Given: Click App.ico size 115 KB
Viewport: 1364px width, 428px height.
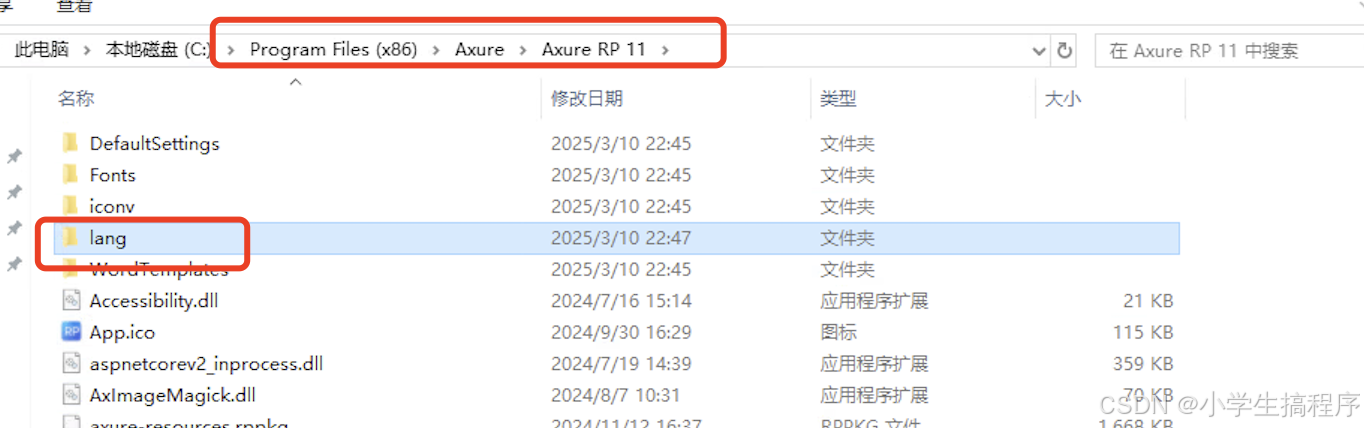Looking at the screenshot, I should pyautogui.click(x=1142, y=332).
